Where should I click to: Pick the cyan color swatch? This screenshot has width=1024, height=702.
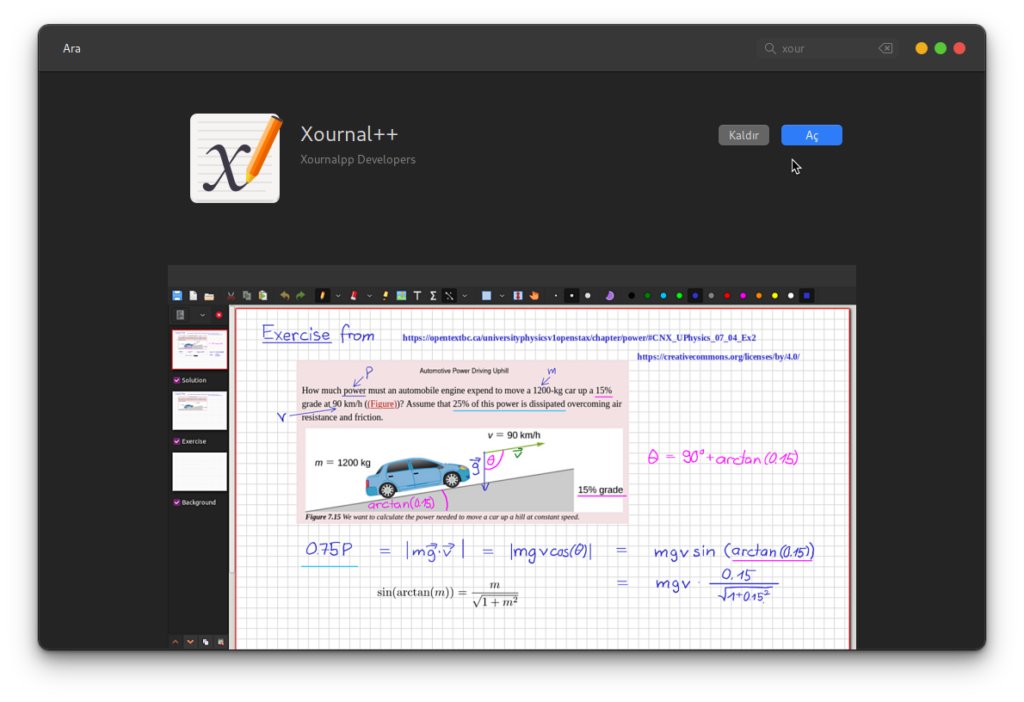(x=664, y=296)
